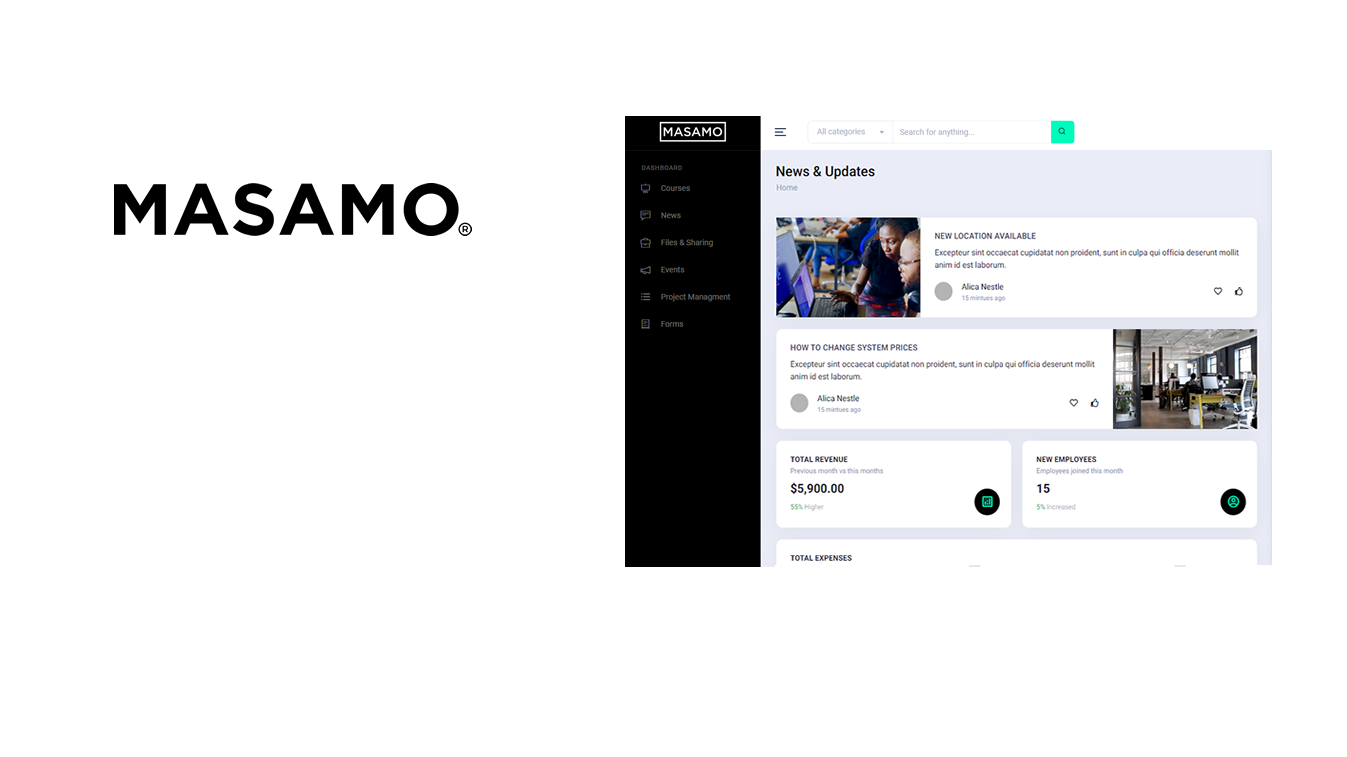Go to Events in sidebar
This screenshot has height=757, width=1347.
tap(672, 270)
